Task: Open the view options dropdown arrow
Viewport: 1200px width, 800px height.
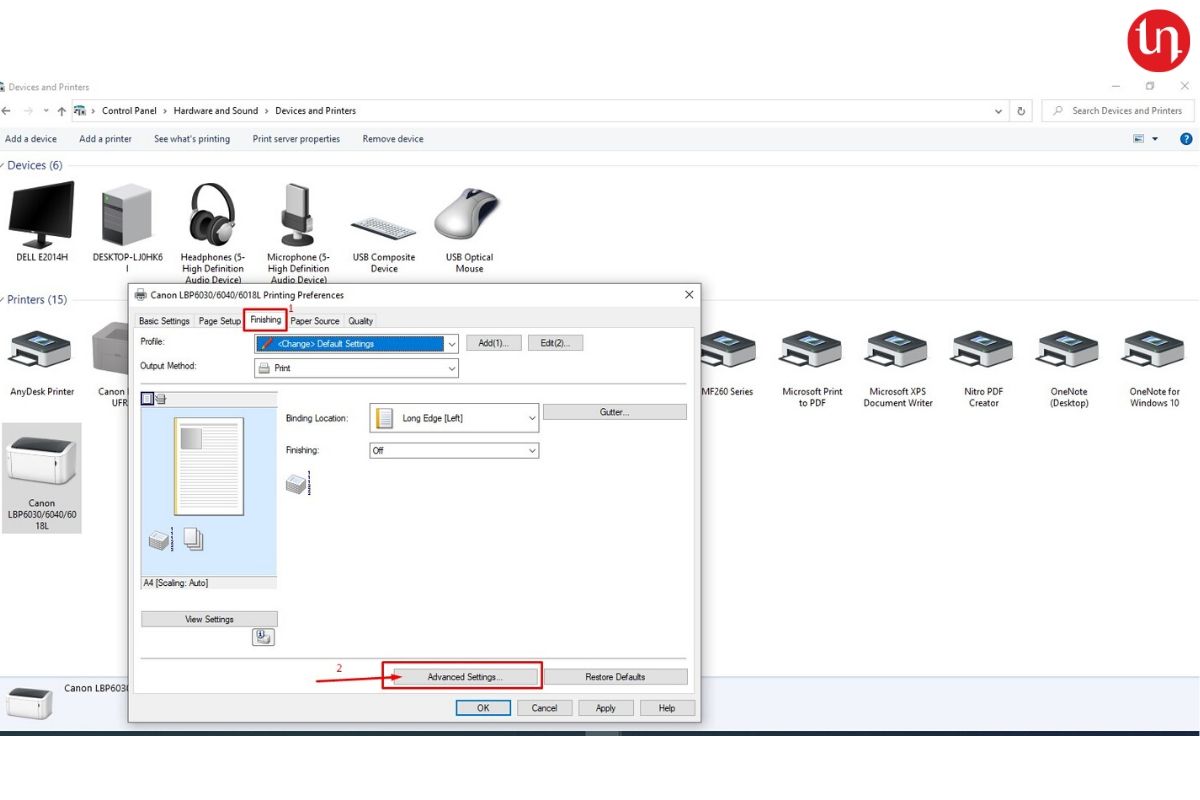Action: (x=1156, y=139)
